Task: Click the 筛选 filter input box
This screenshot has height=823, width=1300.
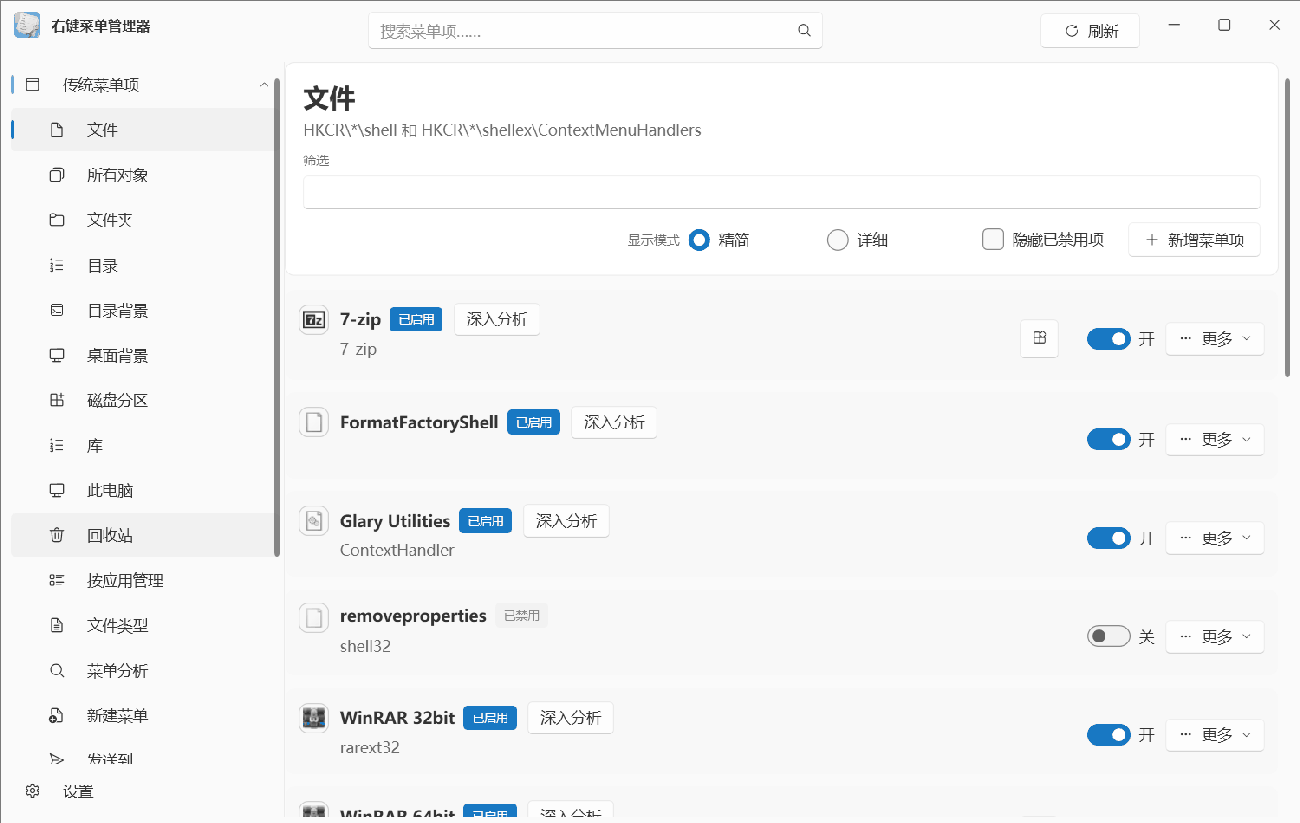Action: click(x=782, y=192)
